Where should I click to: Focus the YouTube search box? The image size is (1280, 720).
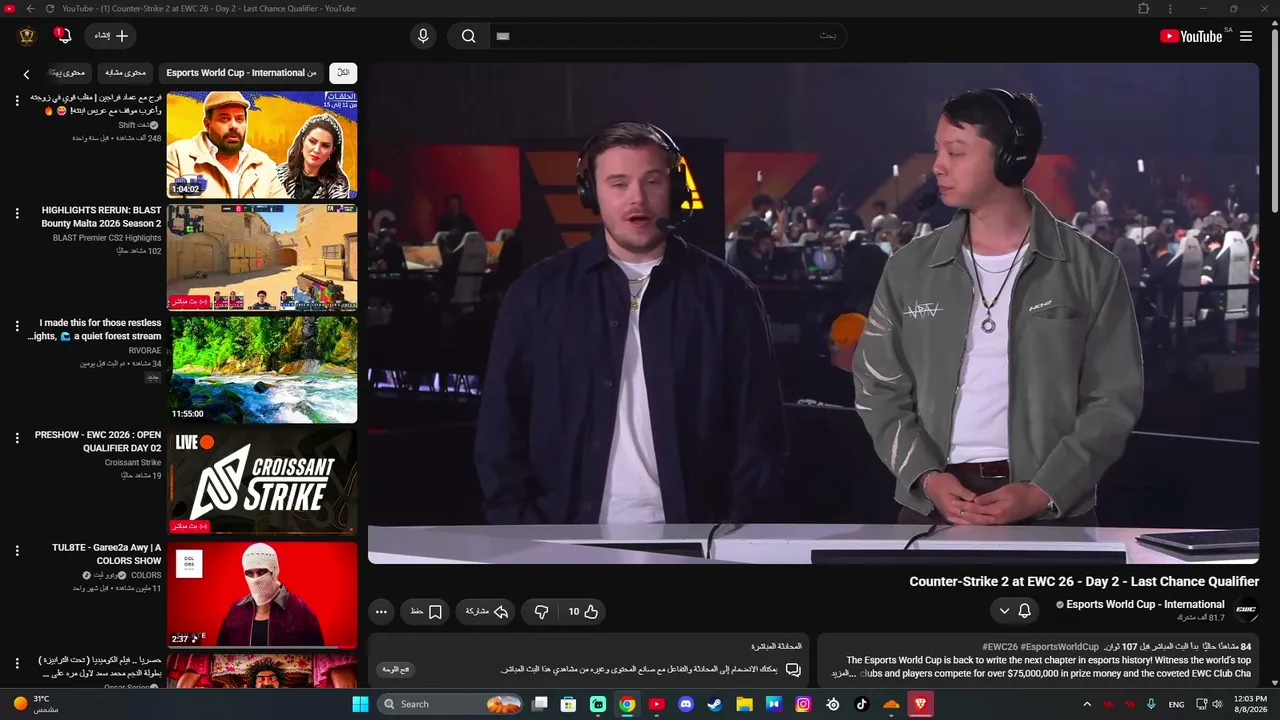(668, 36)
